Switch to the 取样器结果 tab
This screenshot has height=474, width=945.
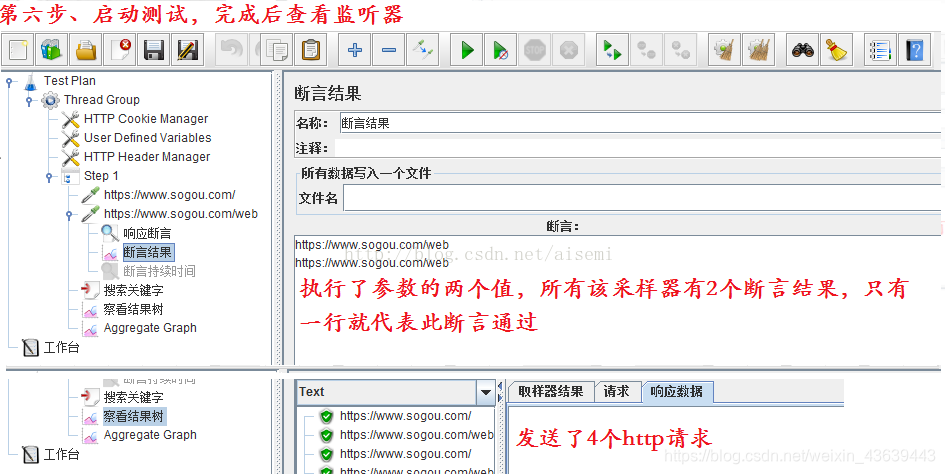coord(551,391)
